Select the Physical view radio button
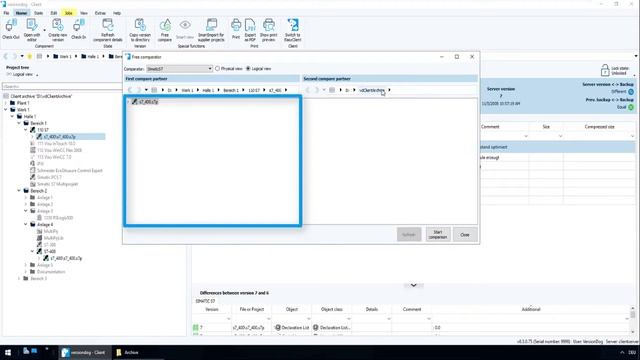This screenshot has height=360, width=640. 218,69
